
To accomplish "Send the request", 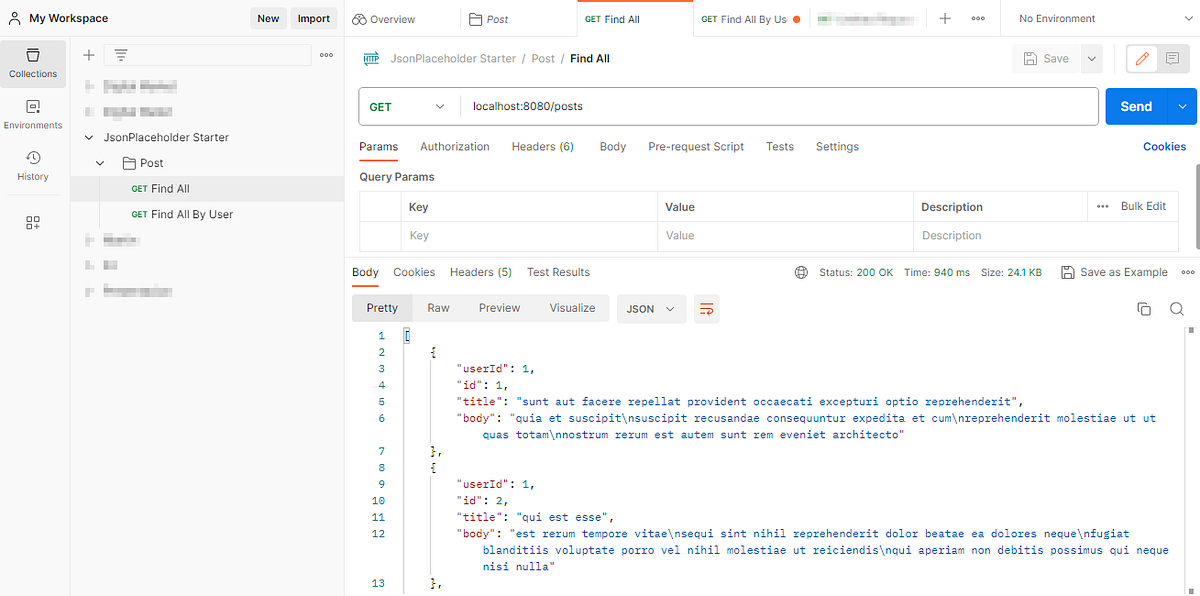I will tap(1138, 105).
